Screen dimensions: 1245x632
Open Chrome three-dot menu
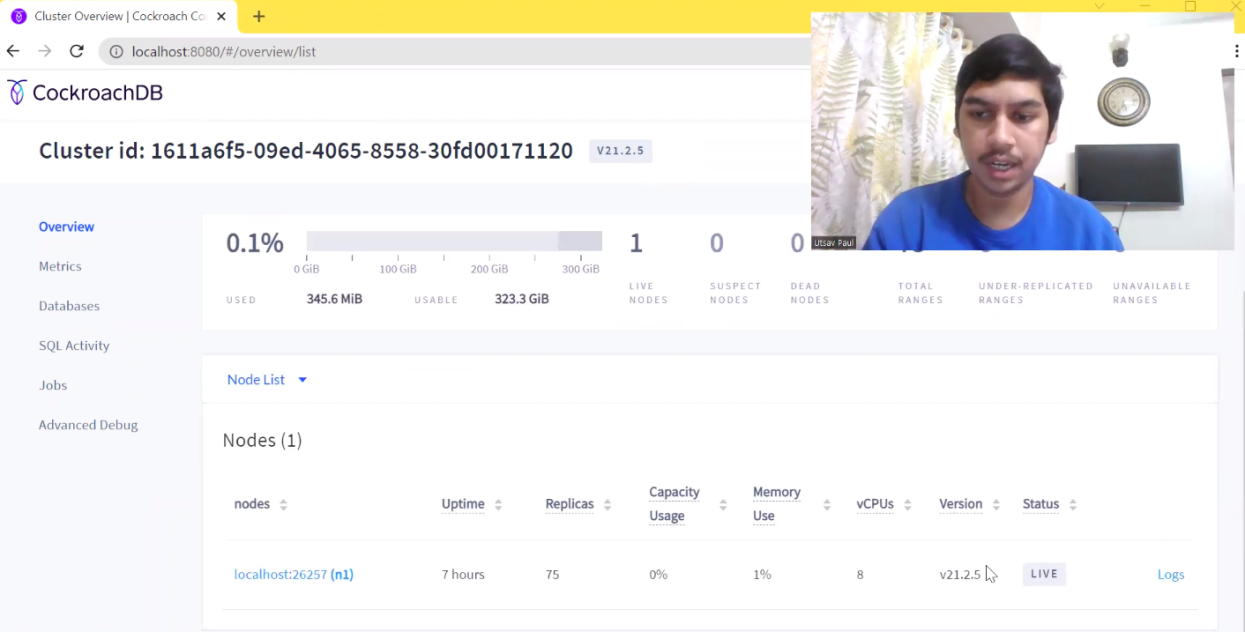point(1237,51)
